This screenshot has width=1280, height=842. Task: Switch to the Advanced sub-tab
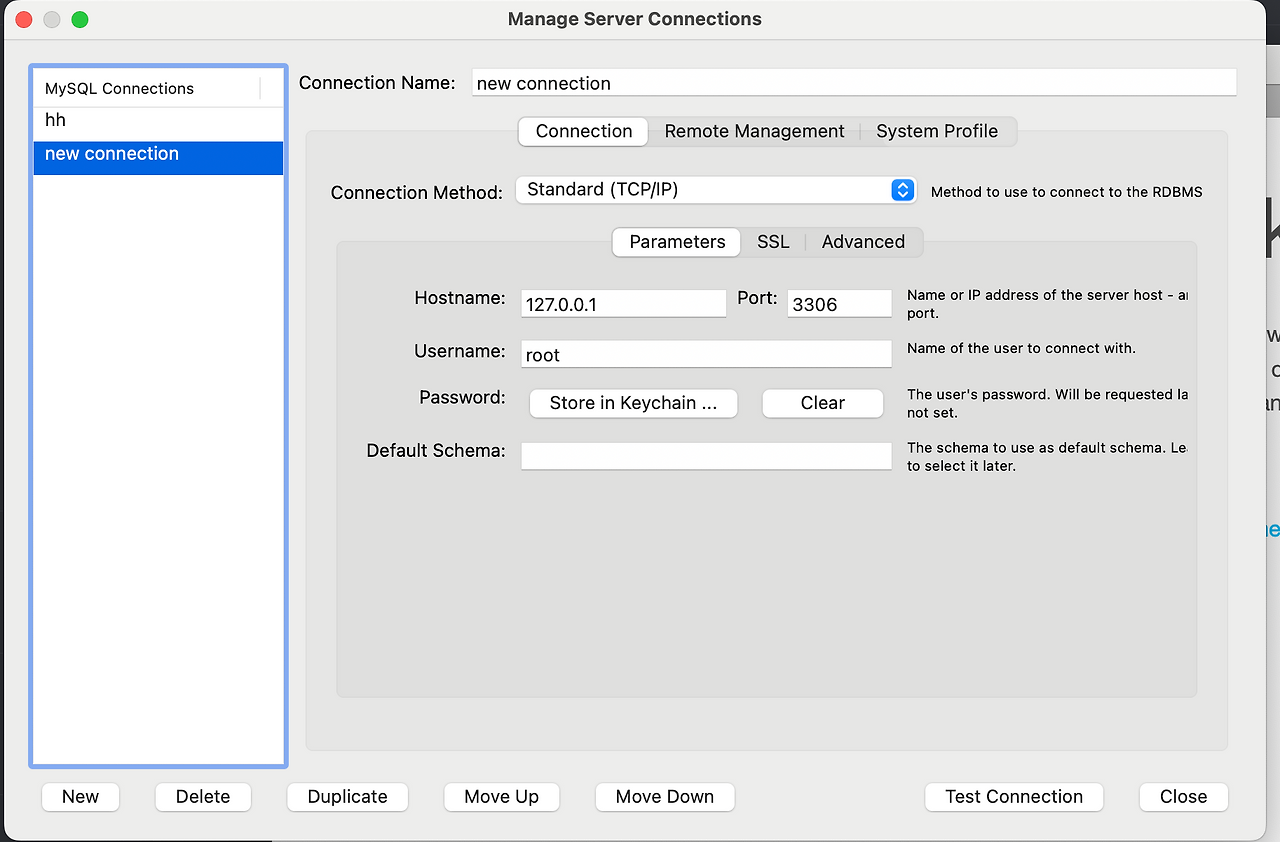tap(863, 242)
